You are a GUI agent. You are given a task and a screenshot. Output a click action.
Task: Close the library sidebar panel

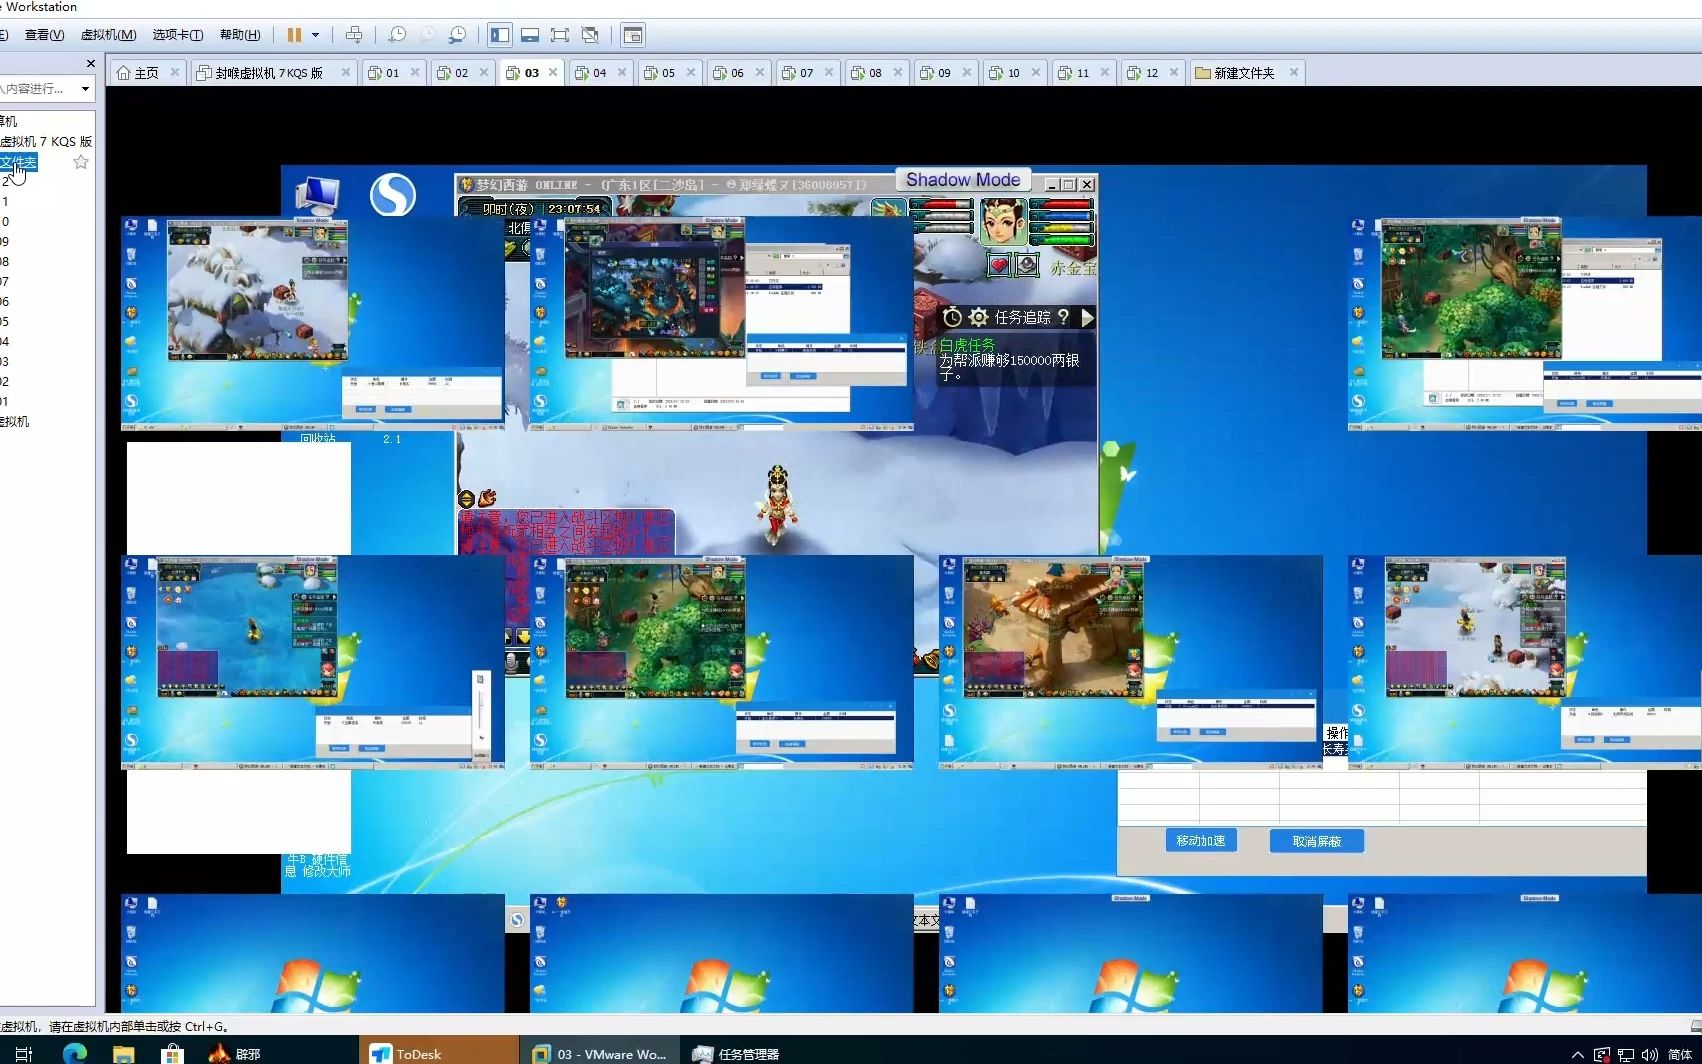[x=91, y=63]
